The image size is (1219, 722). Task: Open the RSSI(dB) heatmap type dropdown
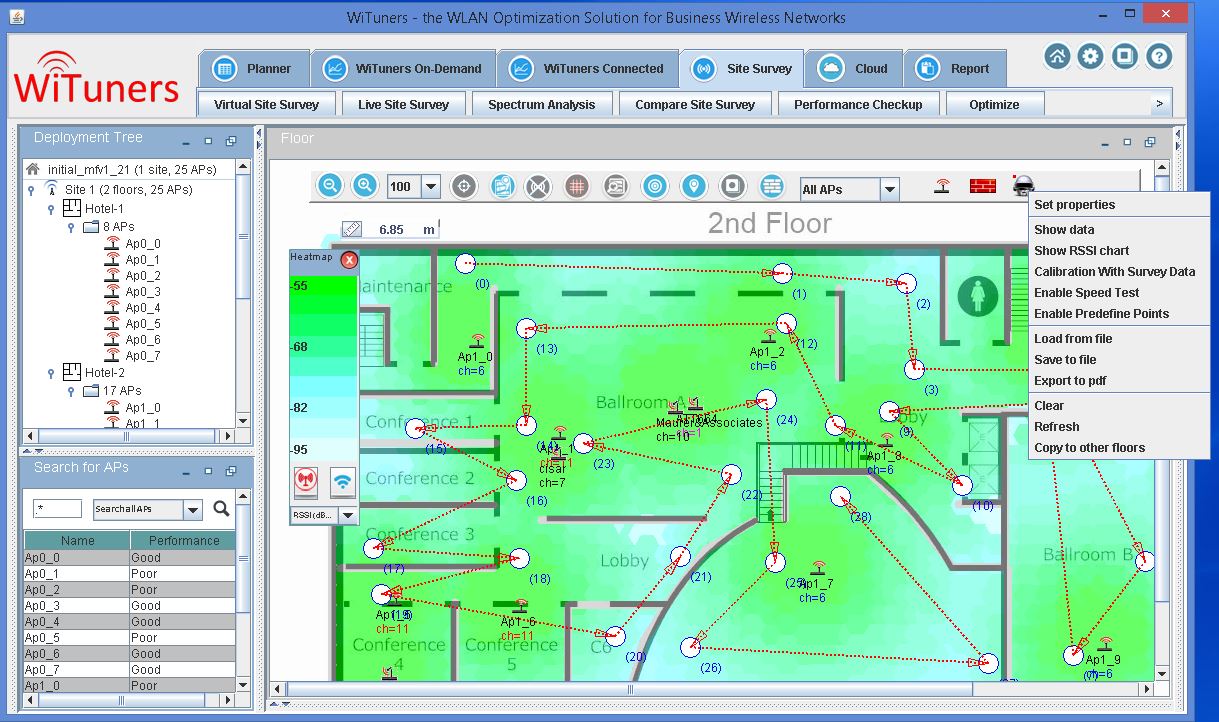point(347,515)
